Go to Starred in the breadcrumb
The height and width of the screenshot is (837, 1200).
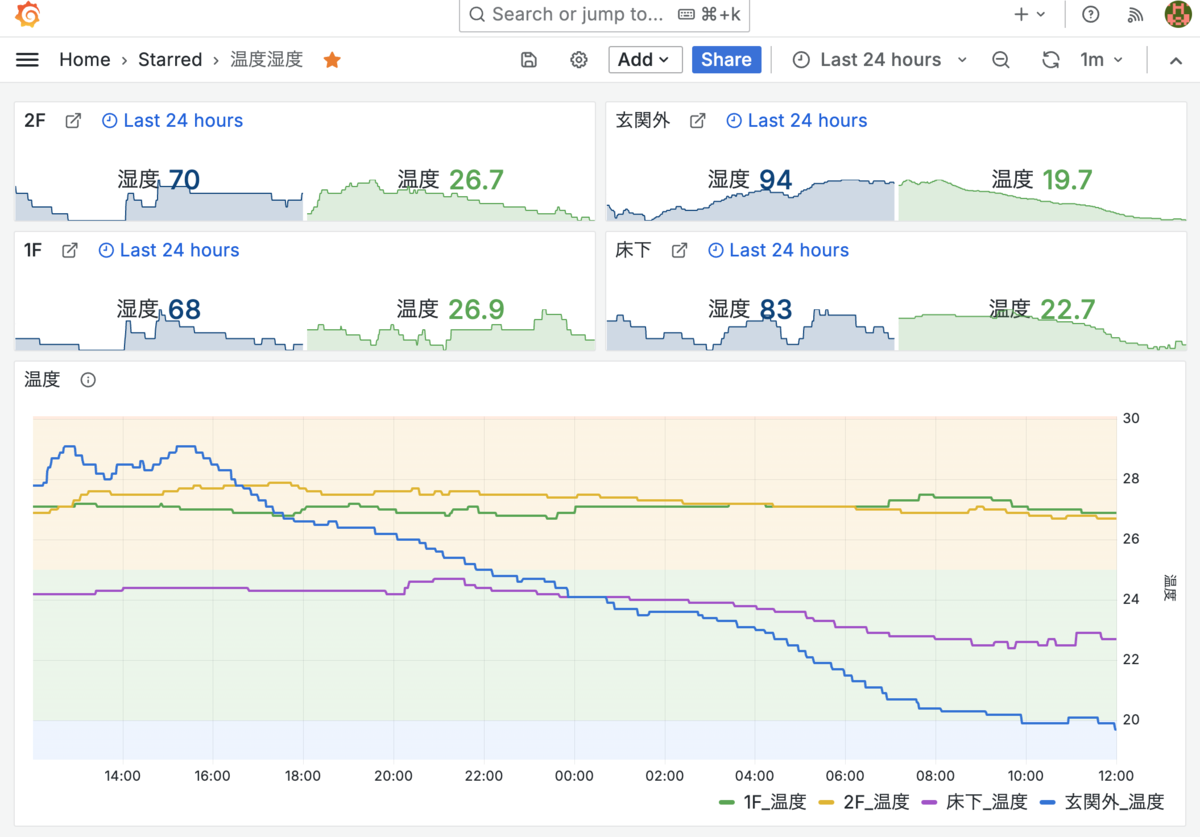[x=170, y=60]
